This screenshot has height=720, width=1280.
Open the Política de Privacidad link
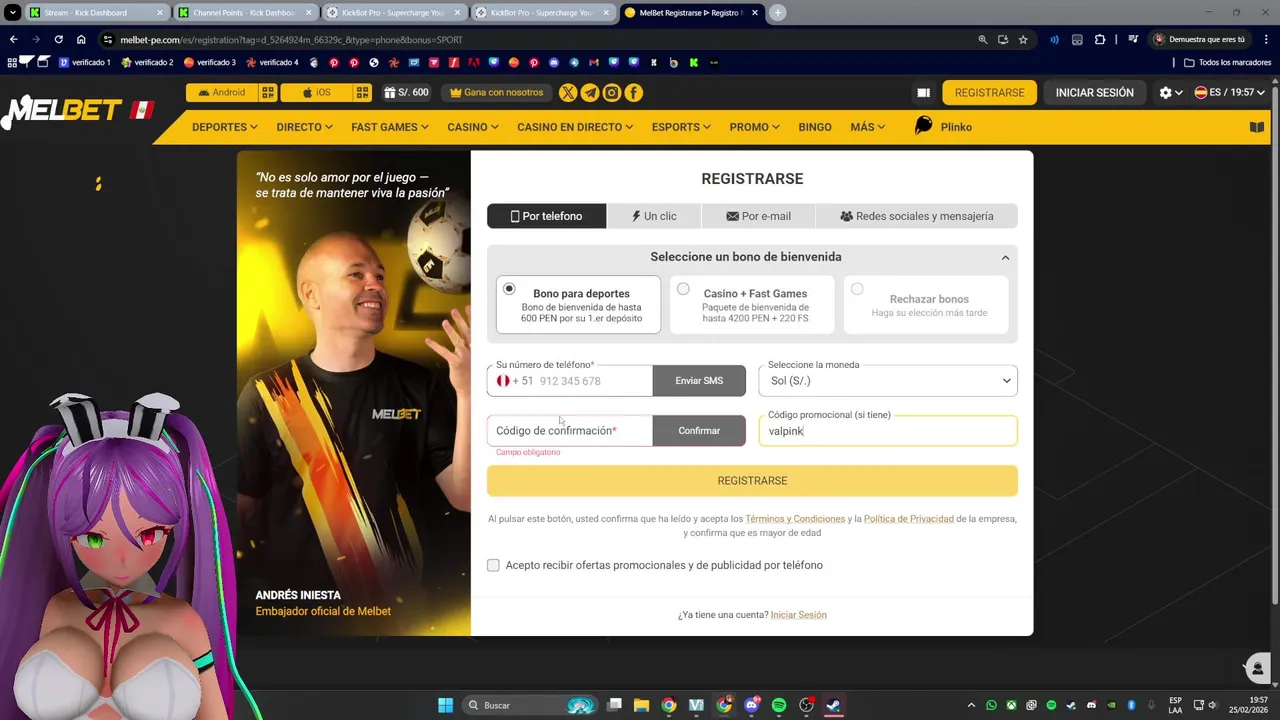coord(908,519)
